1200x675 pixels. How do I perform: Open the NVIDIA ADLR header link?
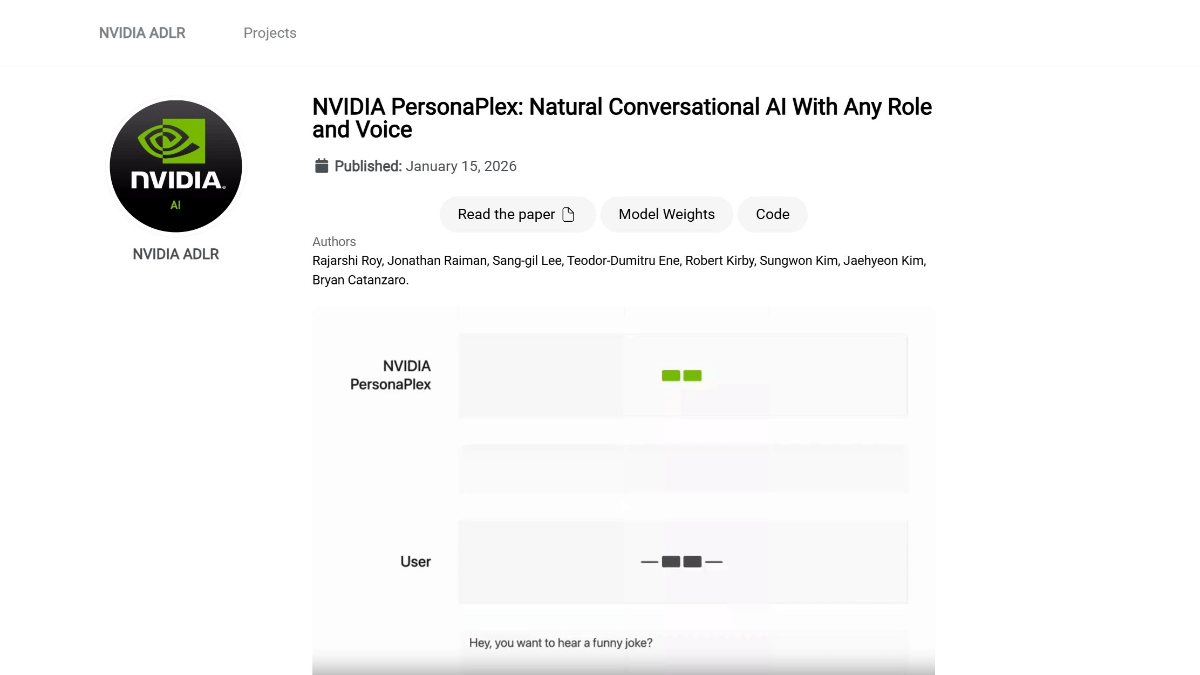pyautogui.click(x=142, y=33)
